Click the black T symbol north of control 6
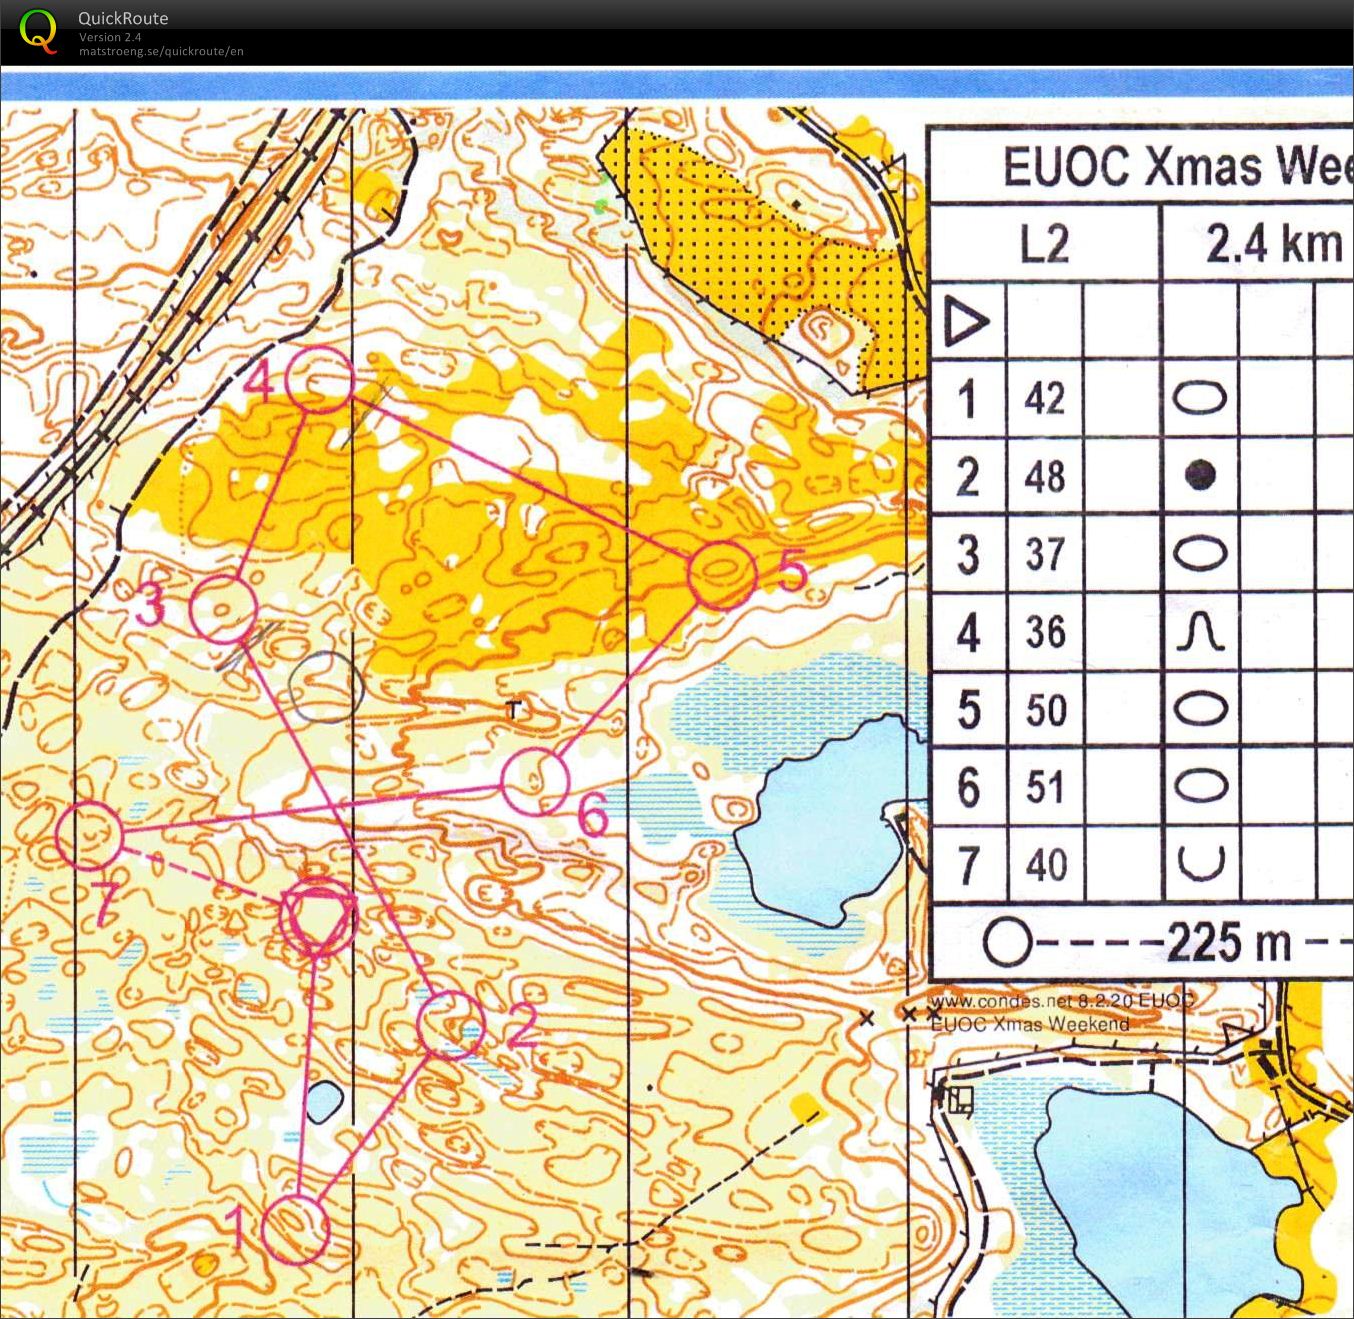The image size is (1354, 1319). [514, 710]
